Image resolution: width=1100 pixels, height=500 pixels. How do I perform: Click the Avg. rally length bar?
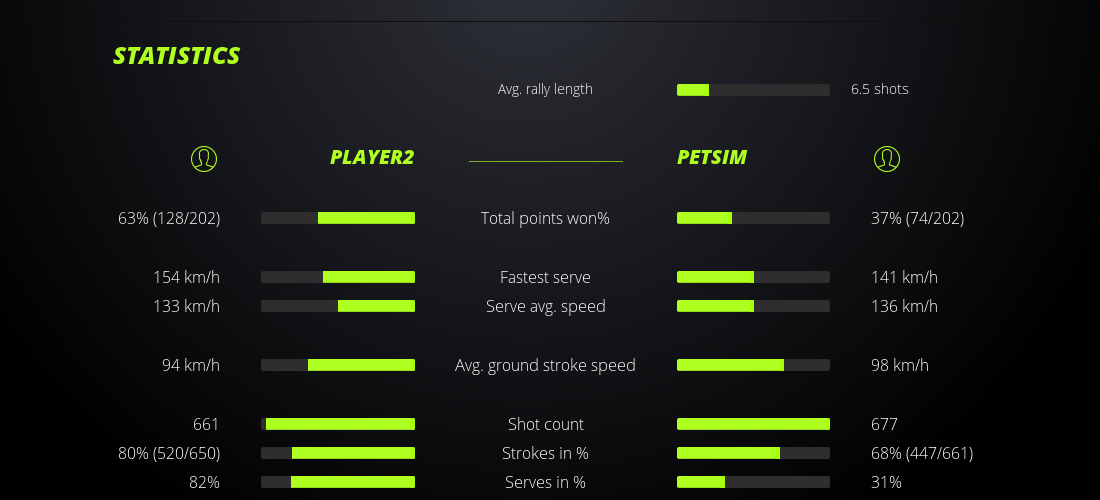pyautogui.click(x=753, y=90)
